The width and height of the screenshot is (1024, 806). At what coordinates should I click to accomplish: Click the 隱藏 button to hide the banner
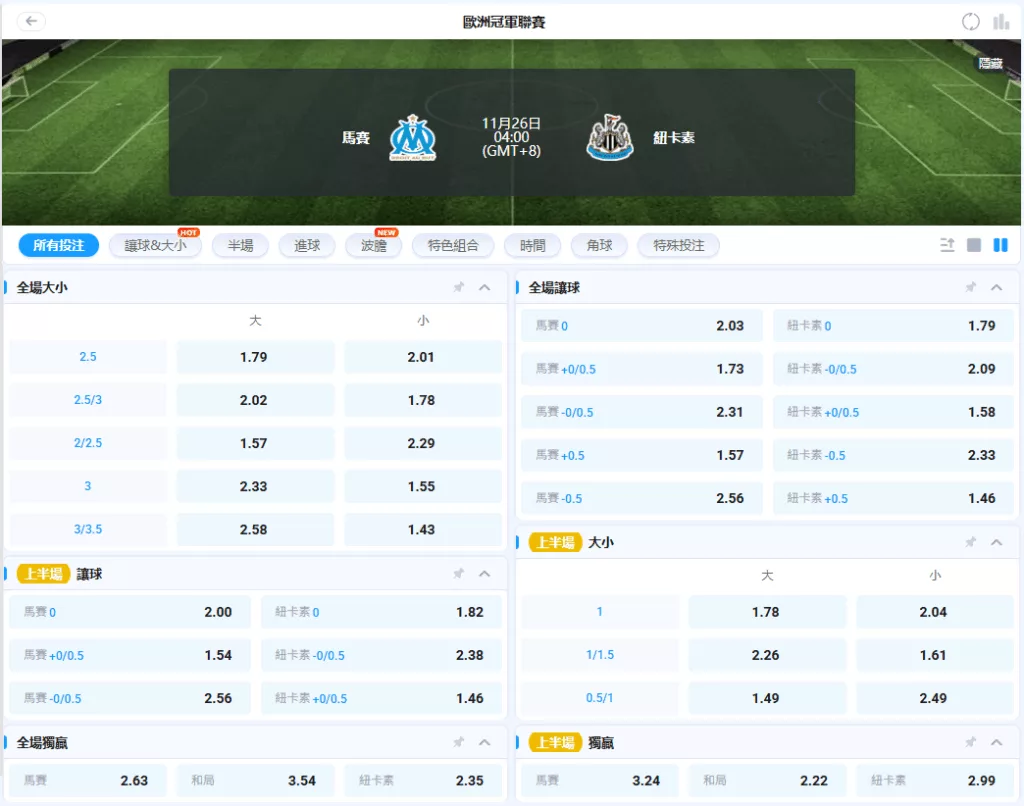click(989, 63)
